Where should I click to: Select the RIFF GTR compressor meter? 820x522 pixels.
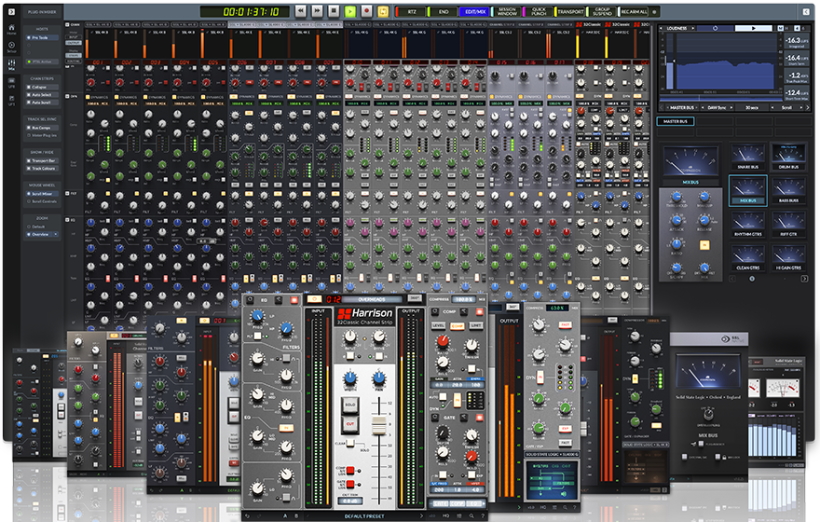pos(789,224)
